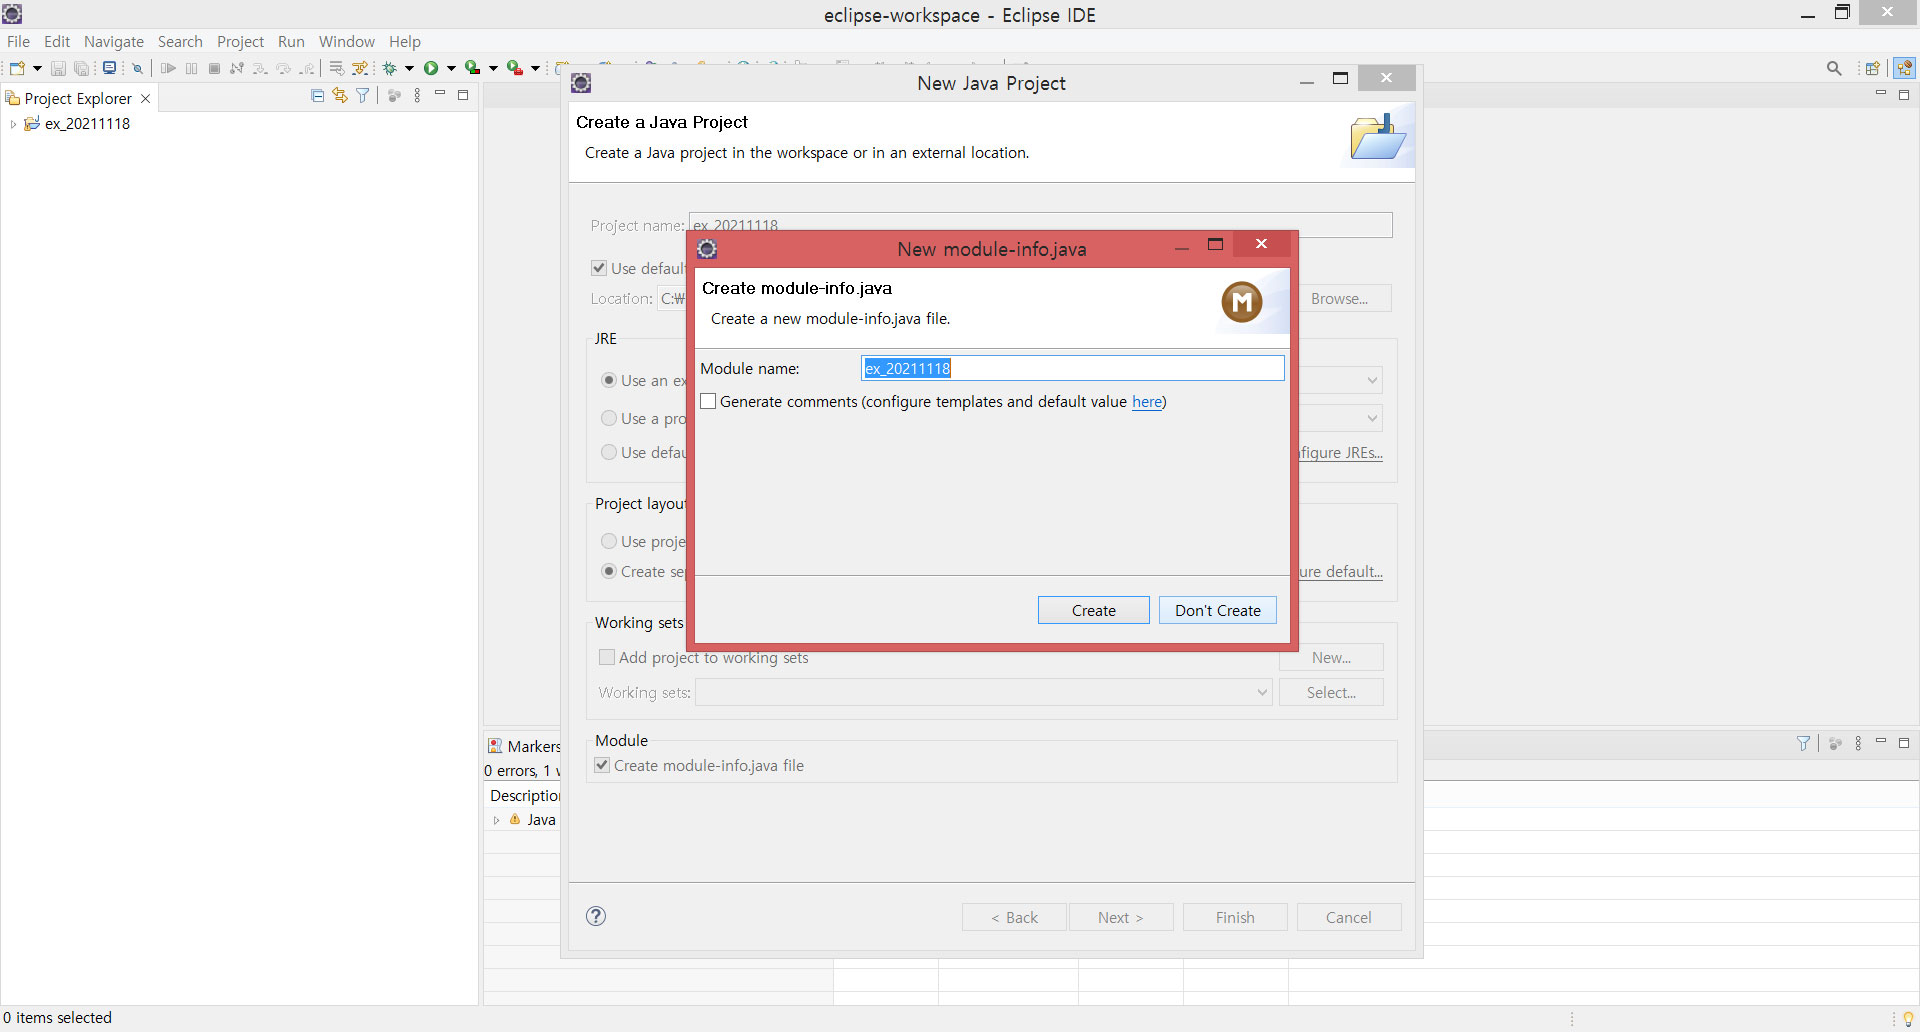Select Use a project specific JRE radio

click(609, 418)
